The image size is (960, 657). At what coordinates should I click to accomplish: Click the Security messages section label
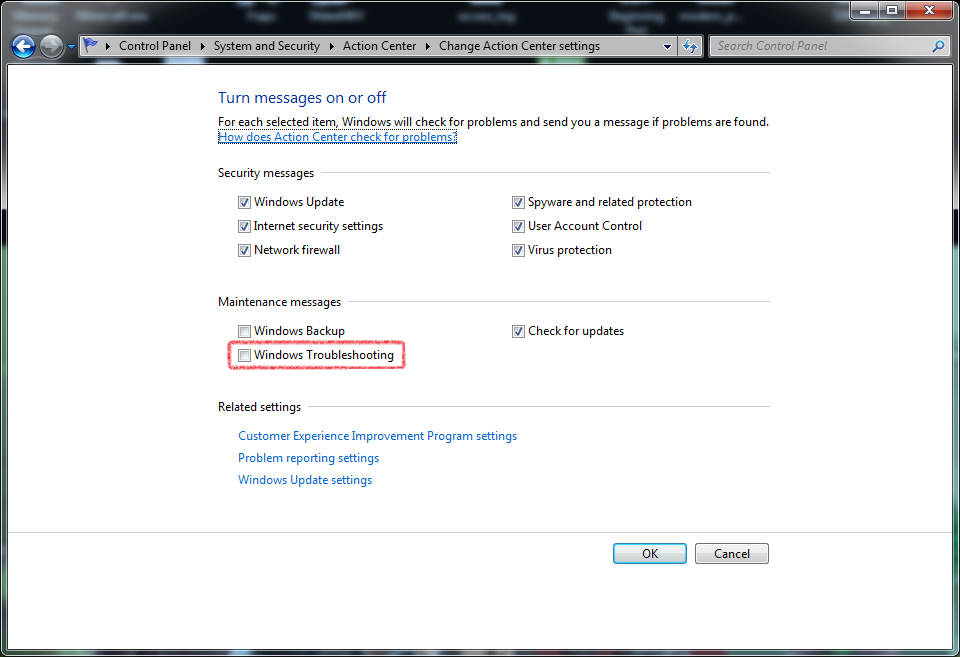click(266, 173)
